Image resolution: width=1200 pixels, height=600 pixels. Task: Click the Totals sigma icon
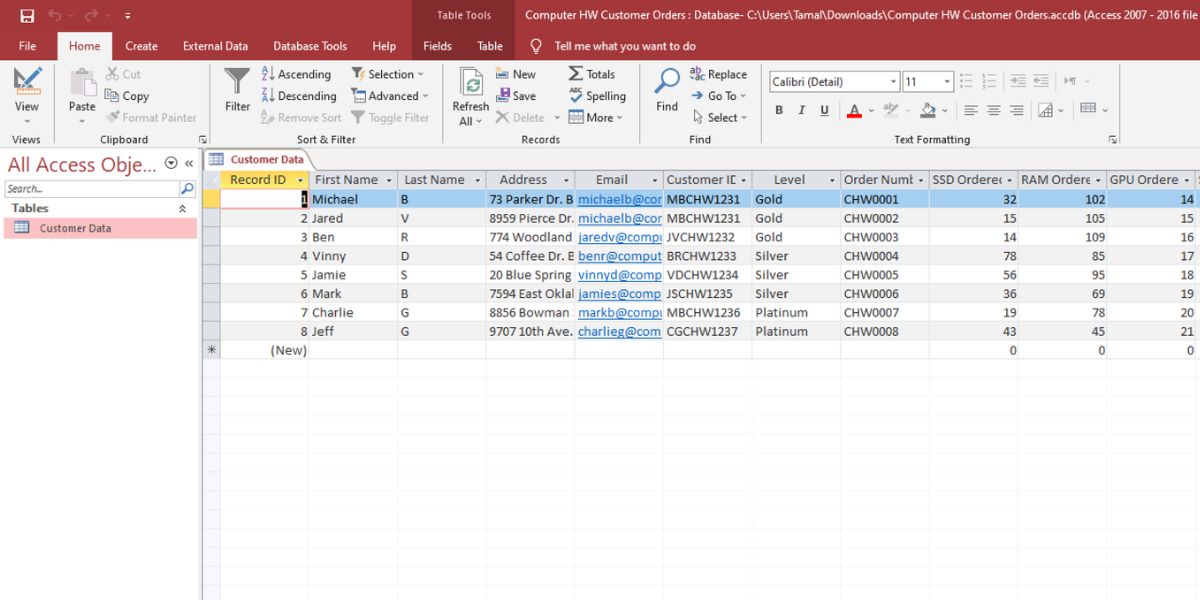point(591,74)
